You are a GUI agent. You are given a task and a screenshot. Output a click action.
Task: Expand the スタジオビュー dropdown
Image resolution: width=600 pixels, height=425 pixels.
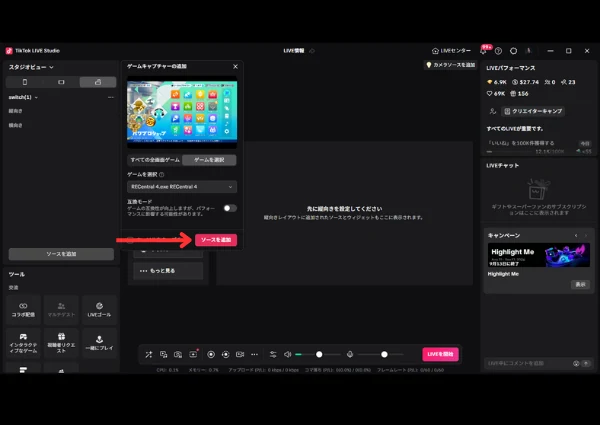point(31,67)
